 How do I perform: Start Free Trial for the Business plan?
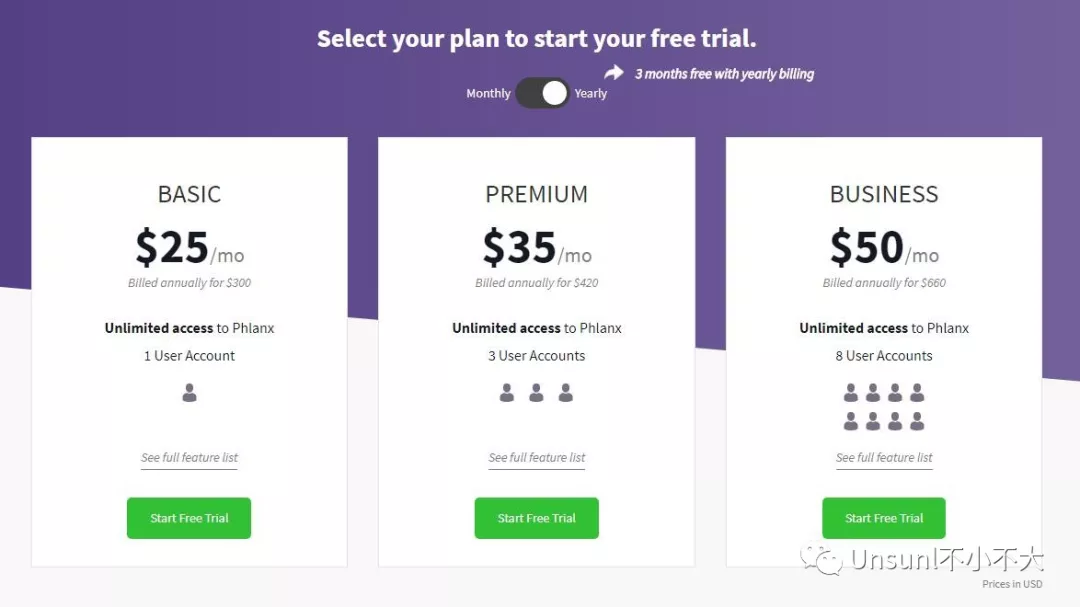pyautogui.click(x=884, y=518)
